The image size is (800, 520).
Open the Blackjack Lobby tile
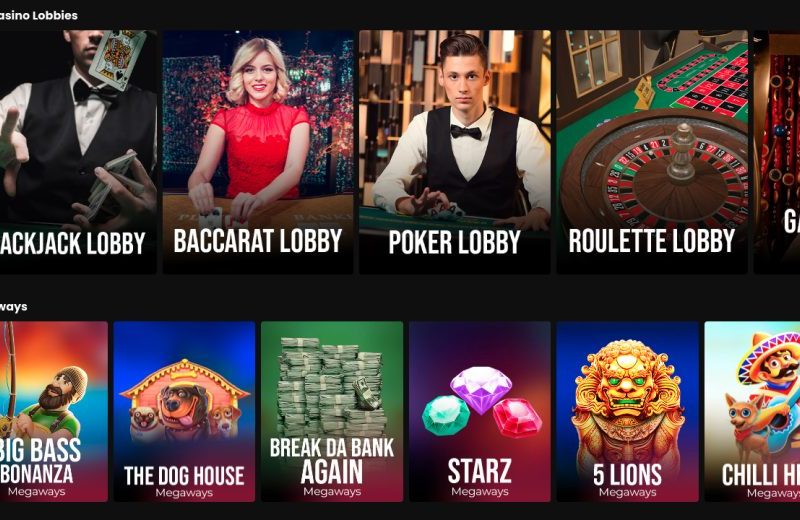78,152
